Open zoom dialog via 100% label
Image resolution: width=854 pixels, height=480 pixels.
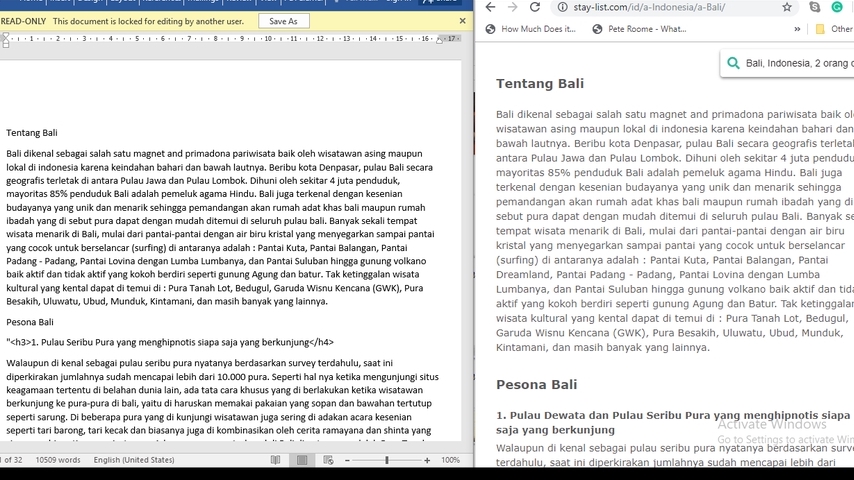(450, 460)
